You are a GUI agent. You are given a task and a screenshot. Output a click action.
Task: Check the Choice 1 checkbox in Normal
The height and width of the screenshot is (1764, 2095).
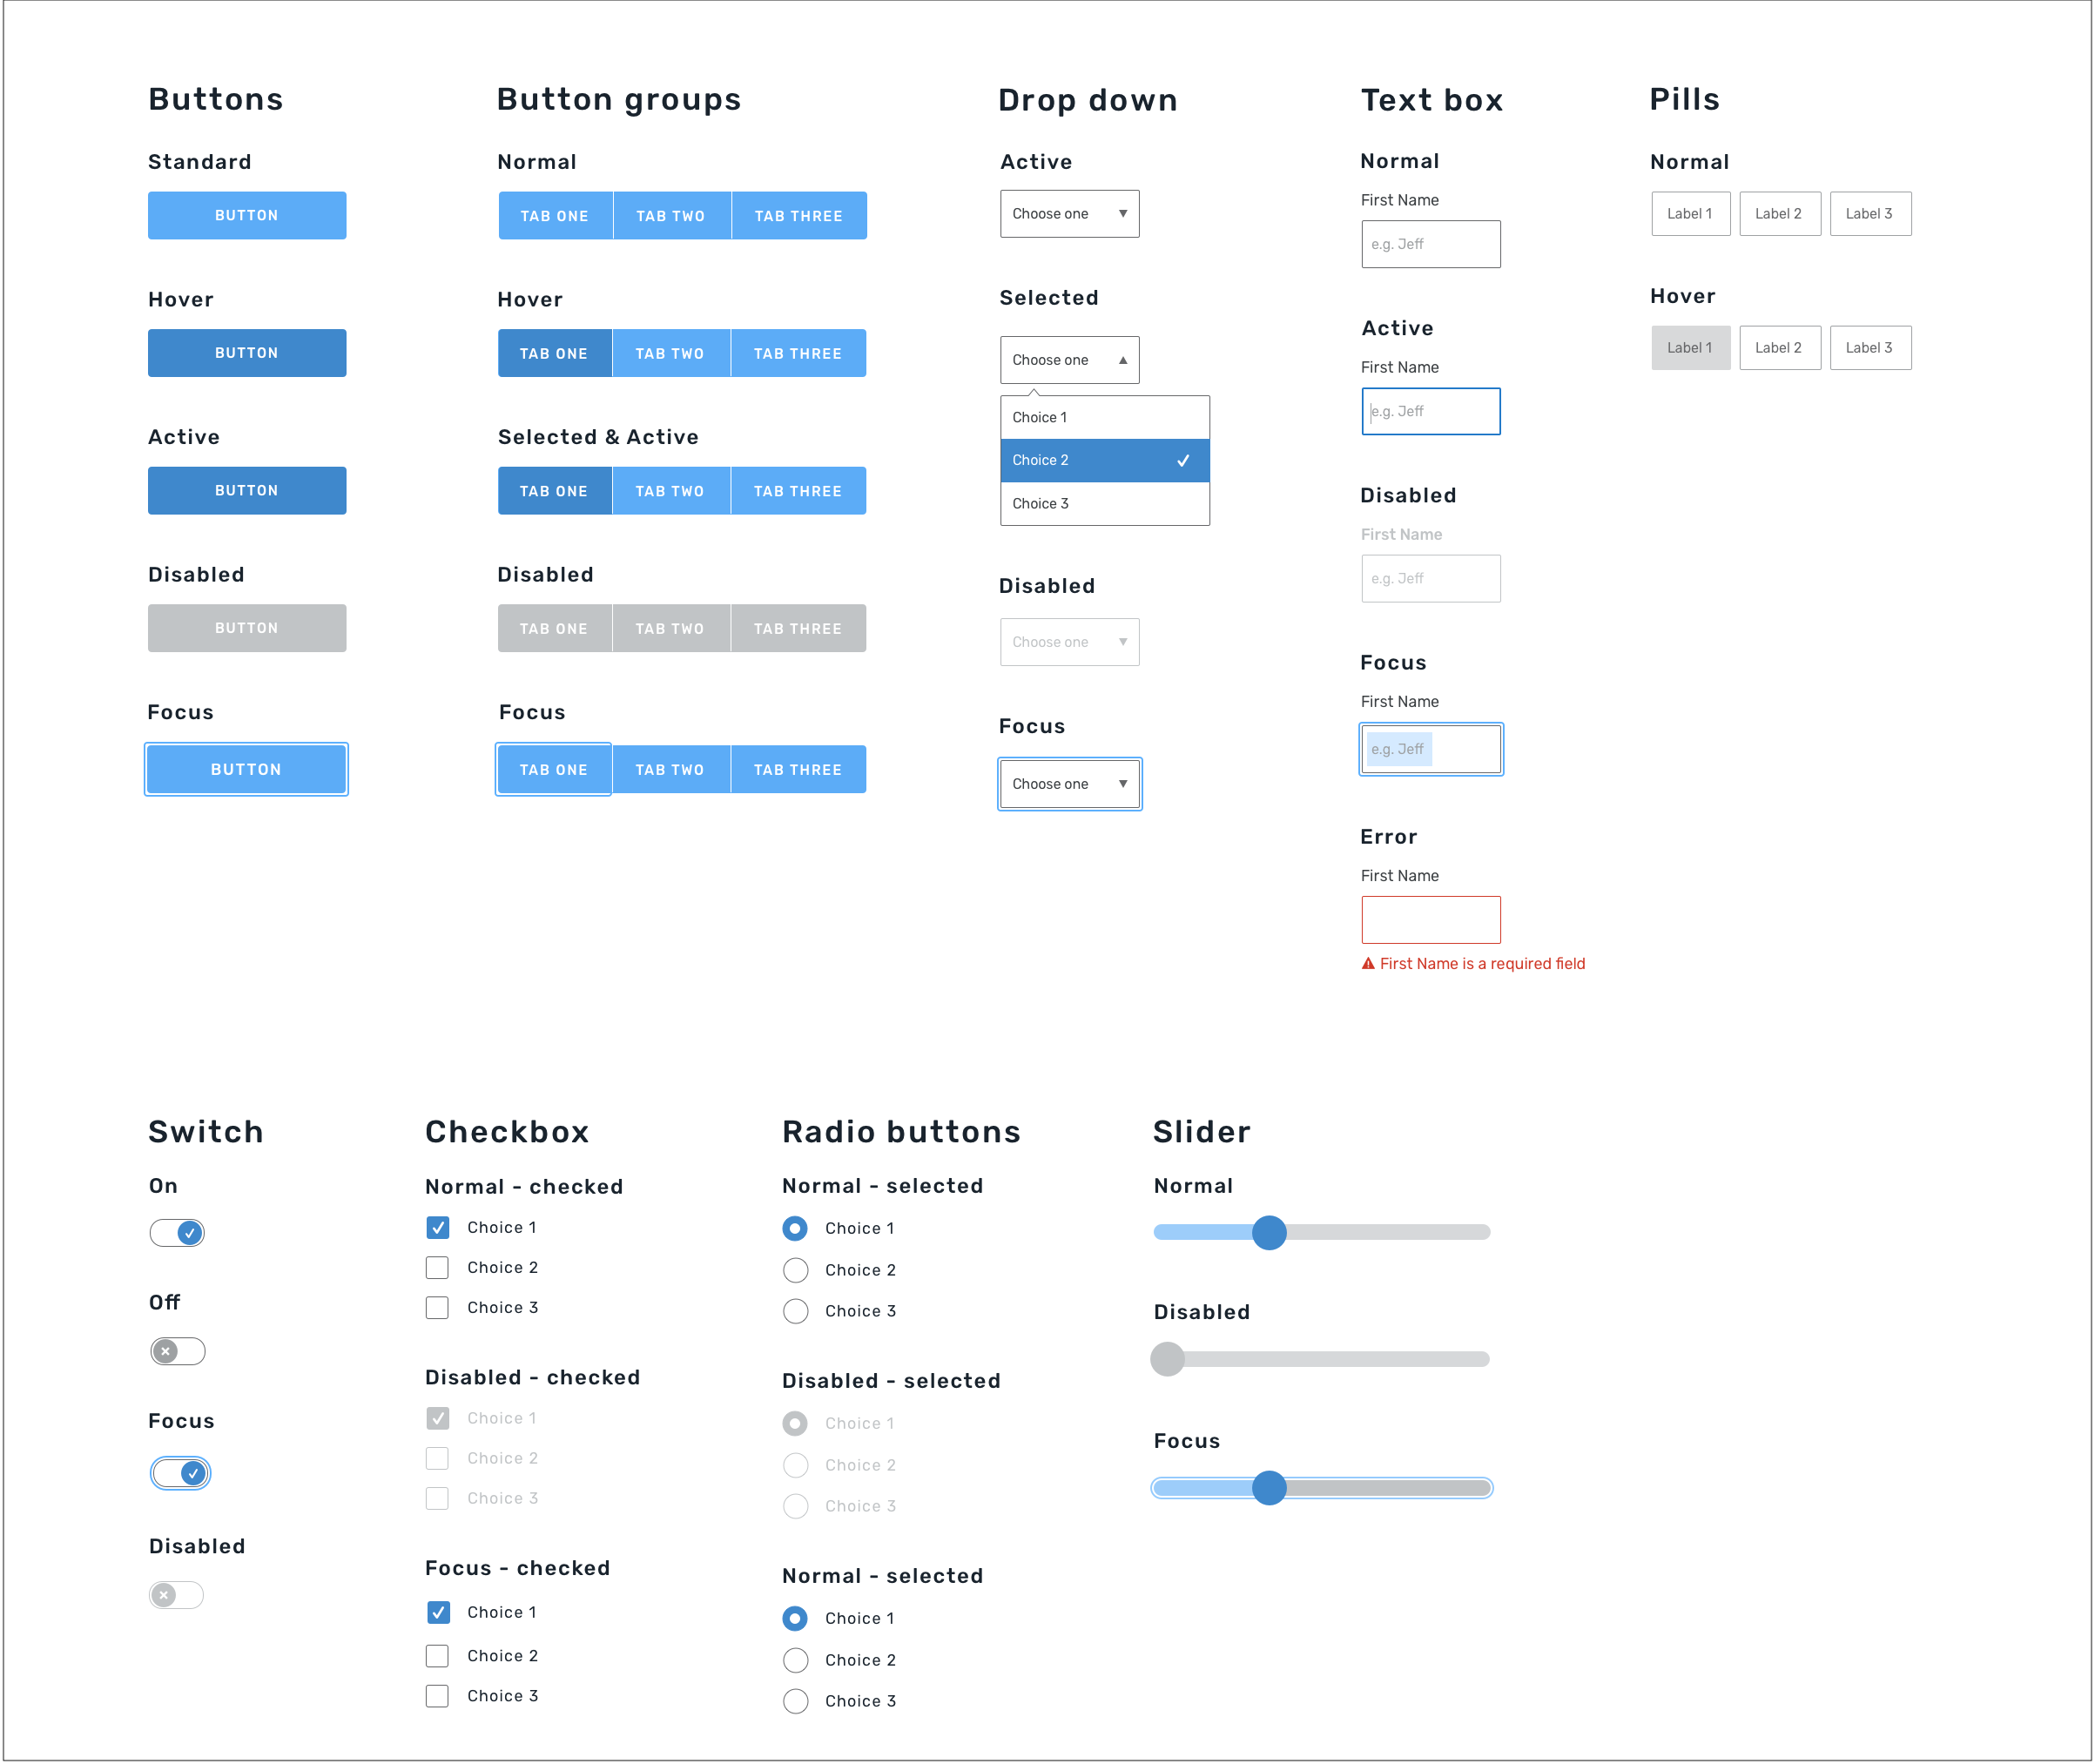pos(438,1225)
